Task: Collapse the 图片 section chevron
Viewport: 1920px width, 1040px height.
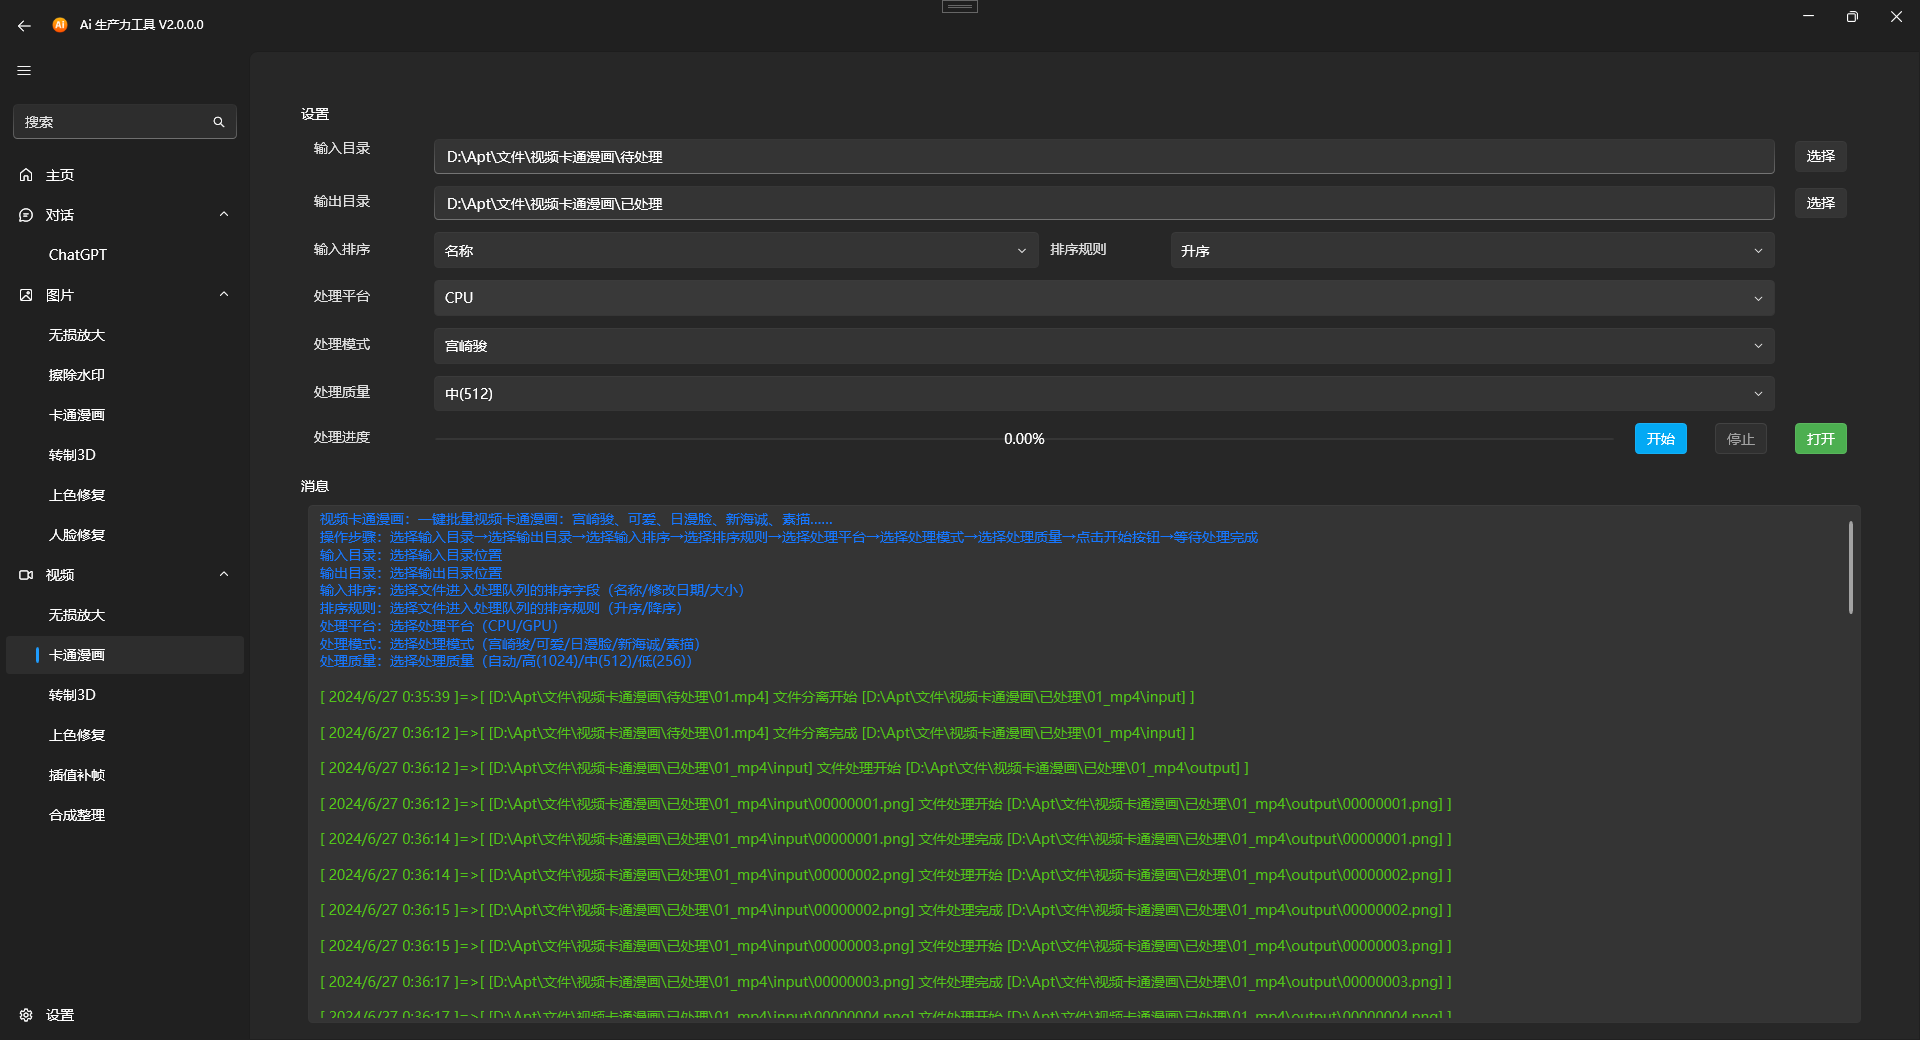Action: [x=224, y=294]
